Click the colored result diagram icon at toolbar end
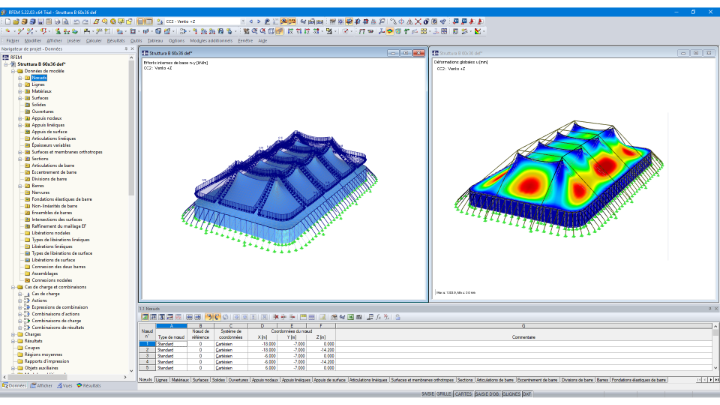 coord(478,31)
